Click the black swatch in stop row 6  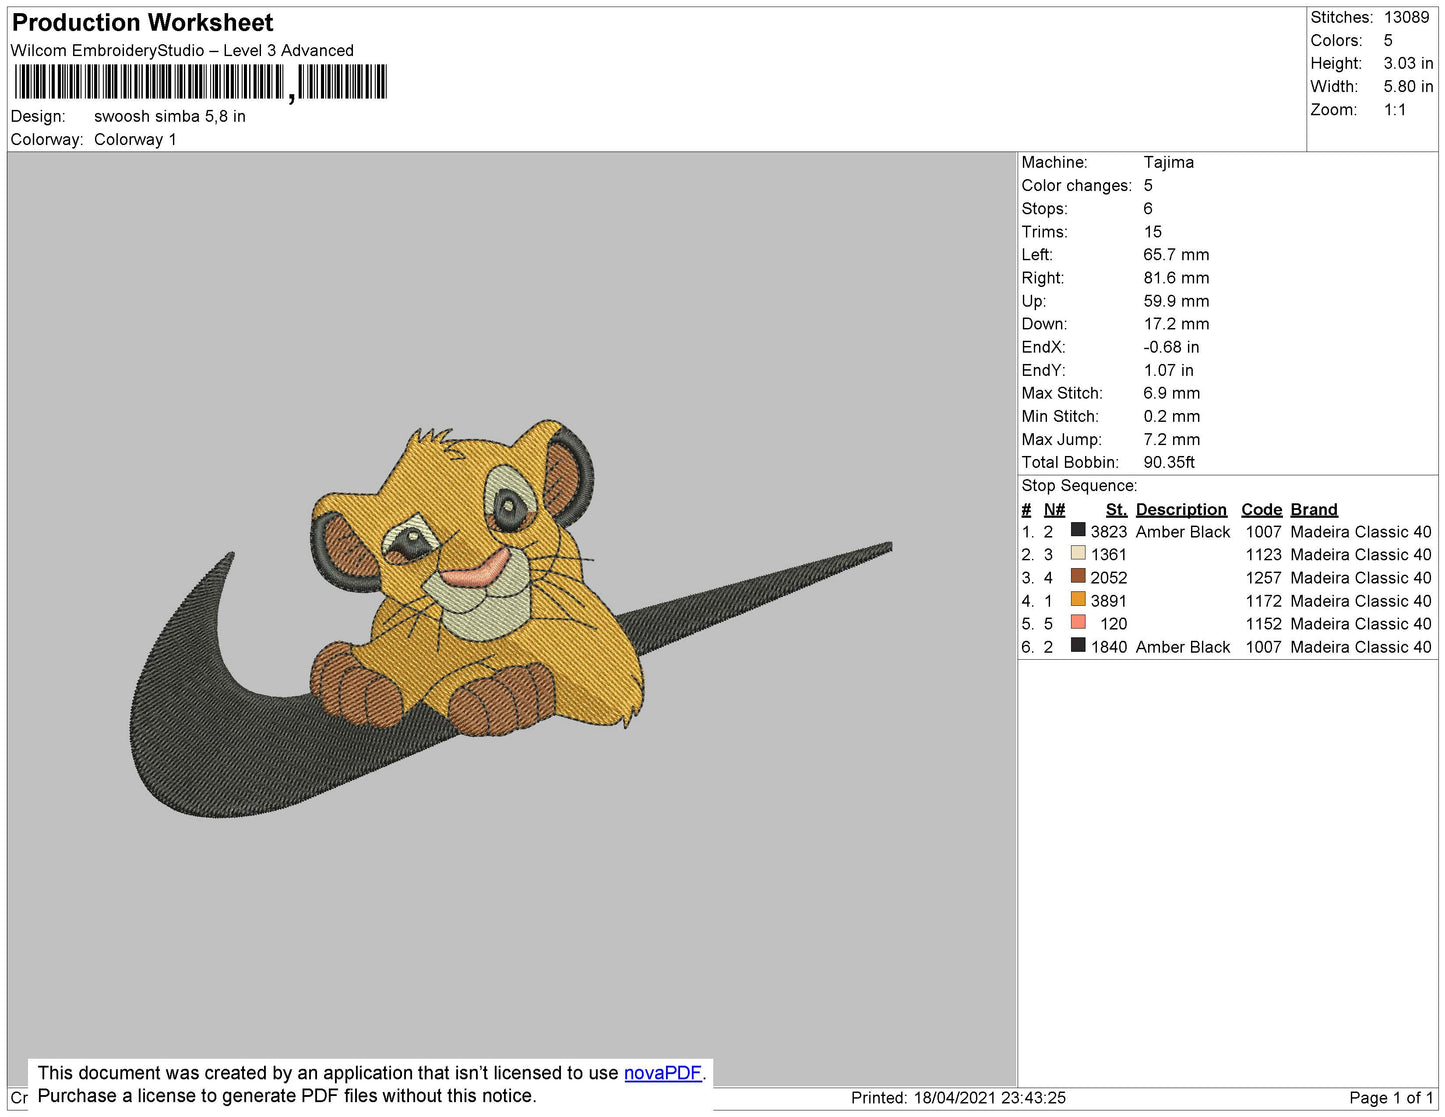pos(1078,645)
